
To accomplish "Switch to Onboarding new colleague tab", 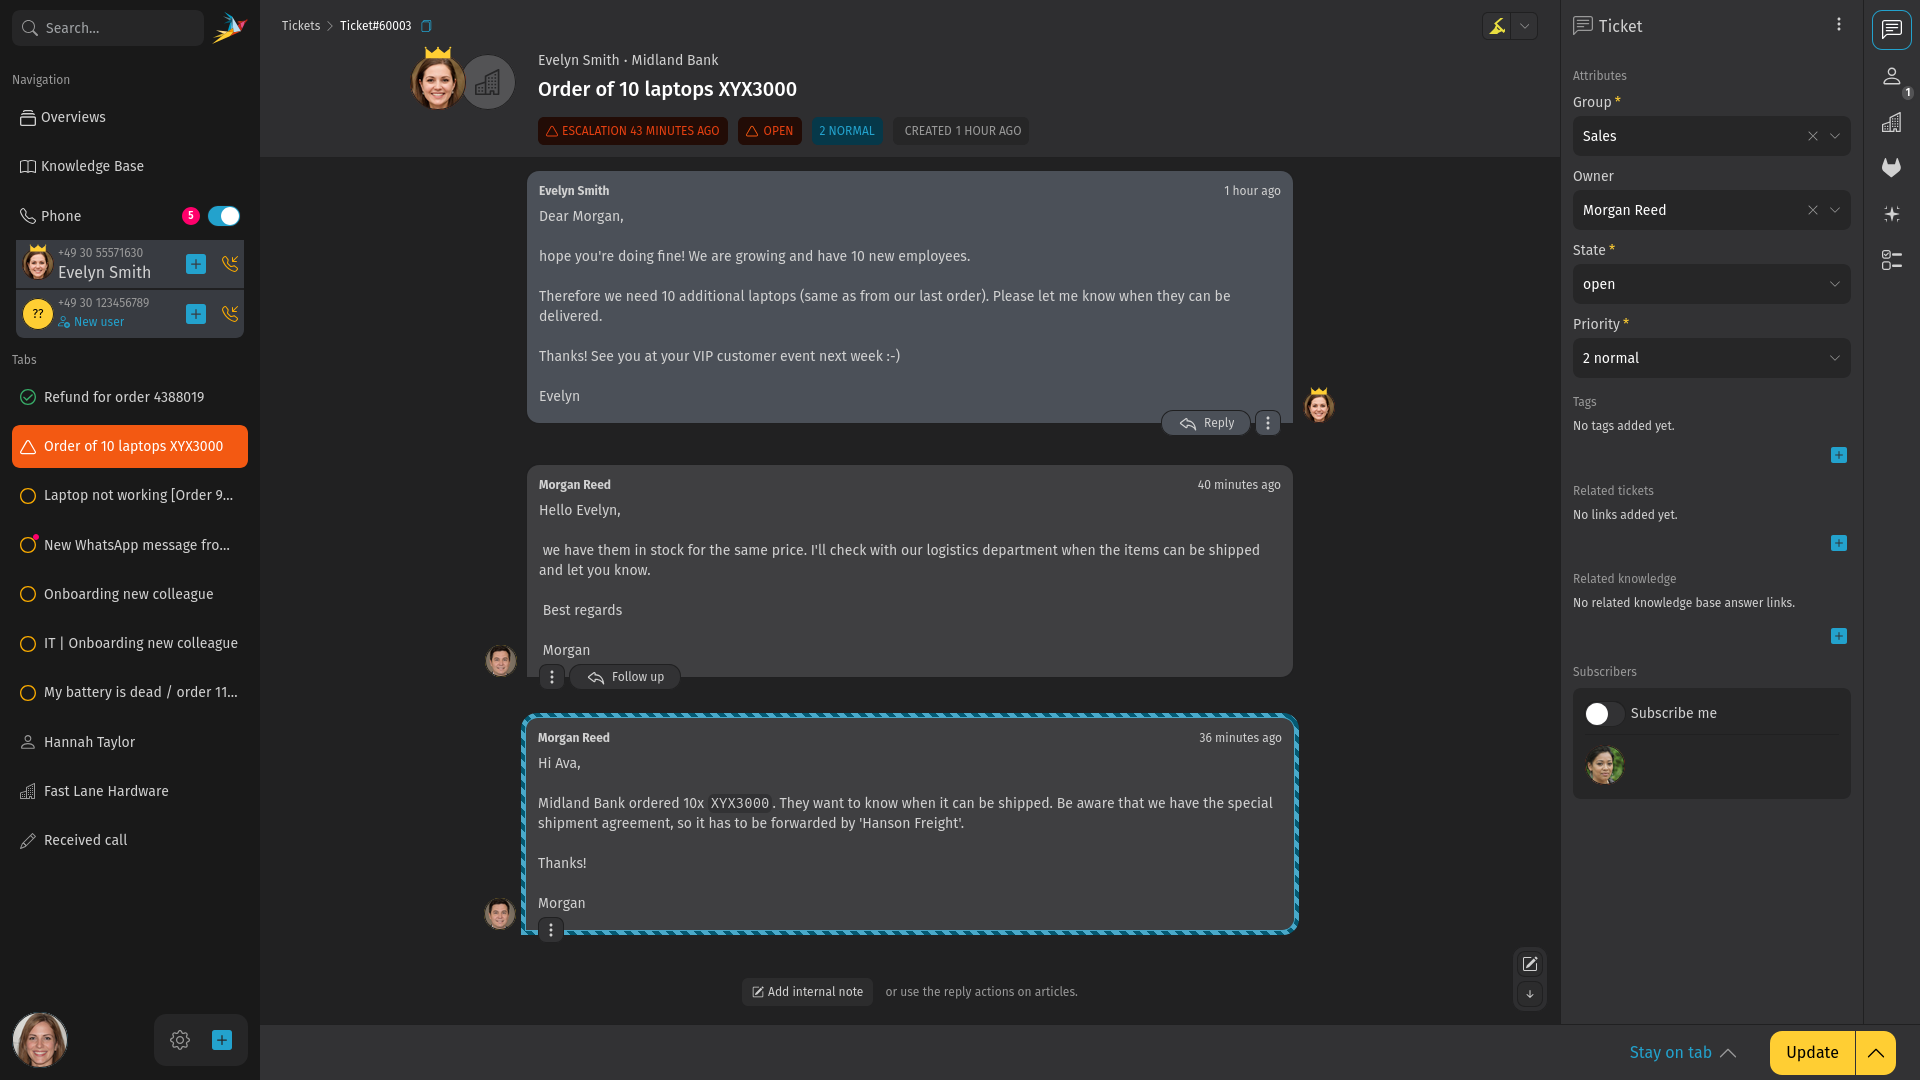I will 129,595.
